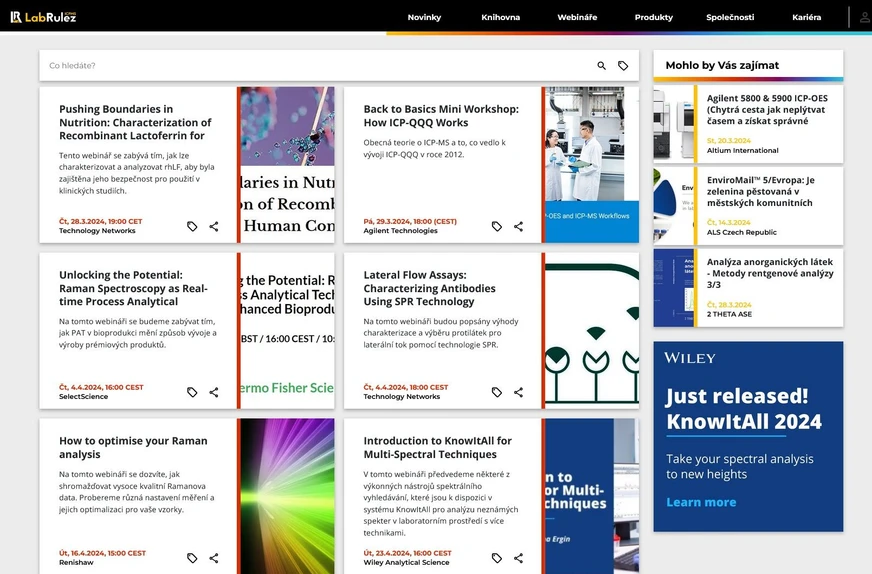
Task: Click tag icon on Unlocking the Potential Raman card
Action: [x=192, y=392]
